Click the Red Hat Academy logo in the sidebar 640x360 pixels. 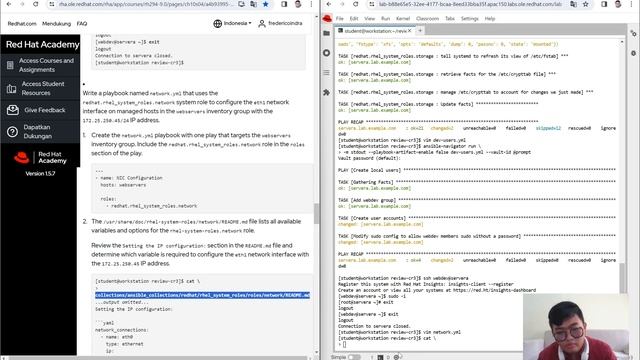click(40, 158)
